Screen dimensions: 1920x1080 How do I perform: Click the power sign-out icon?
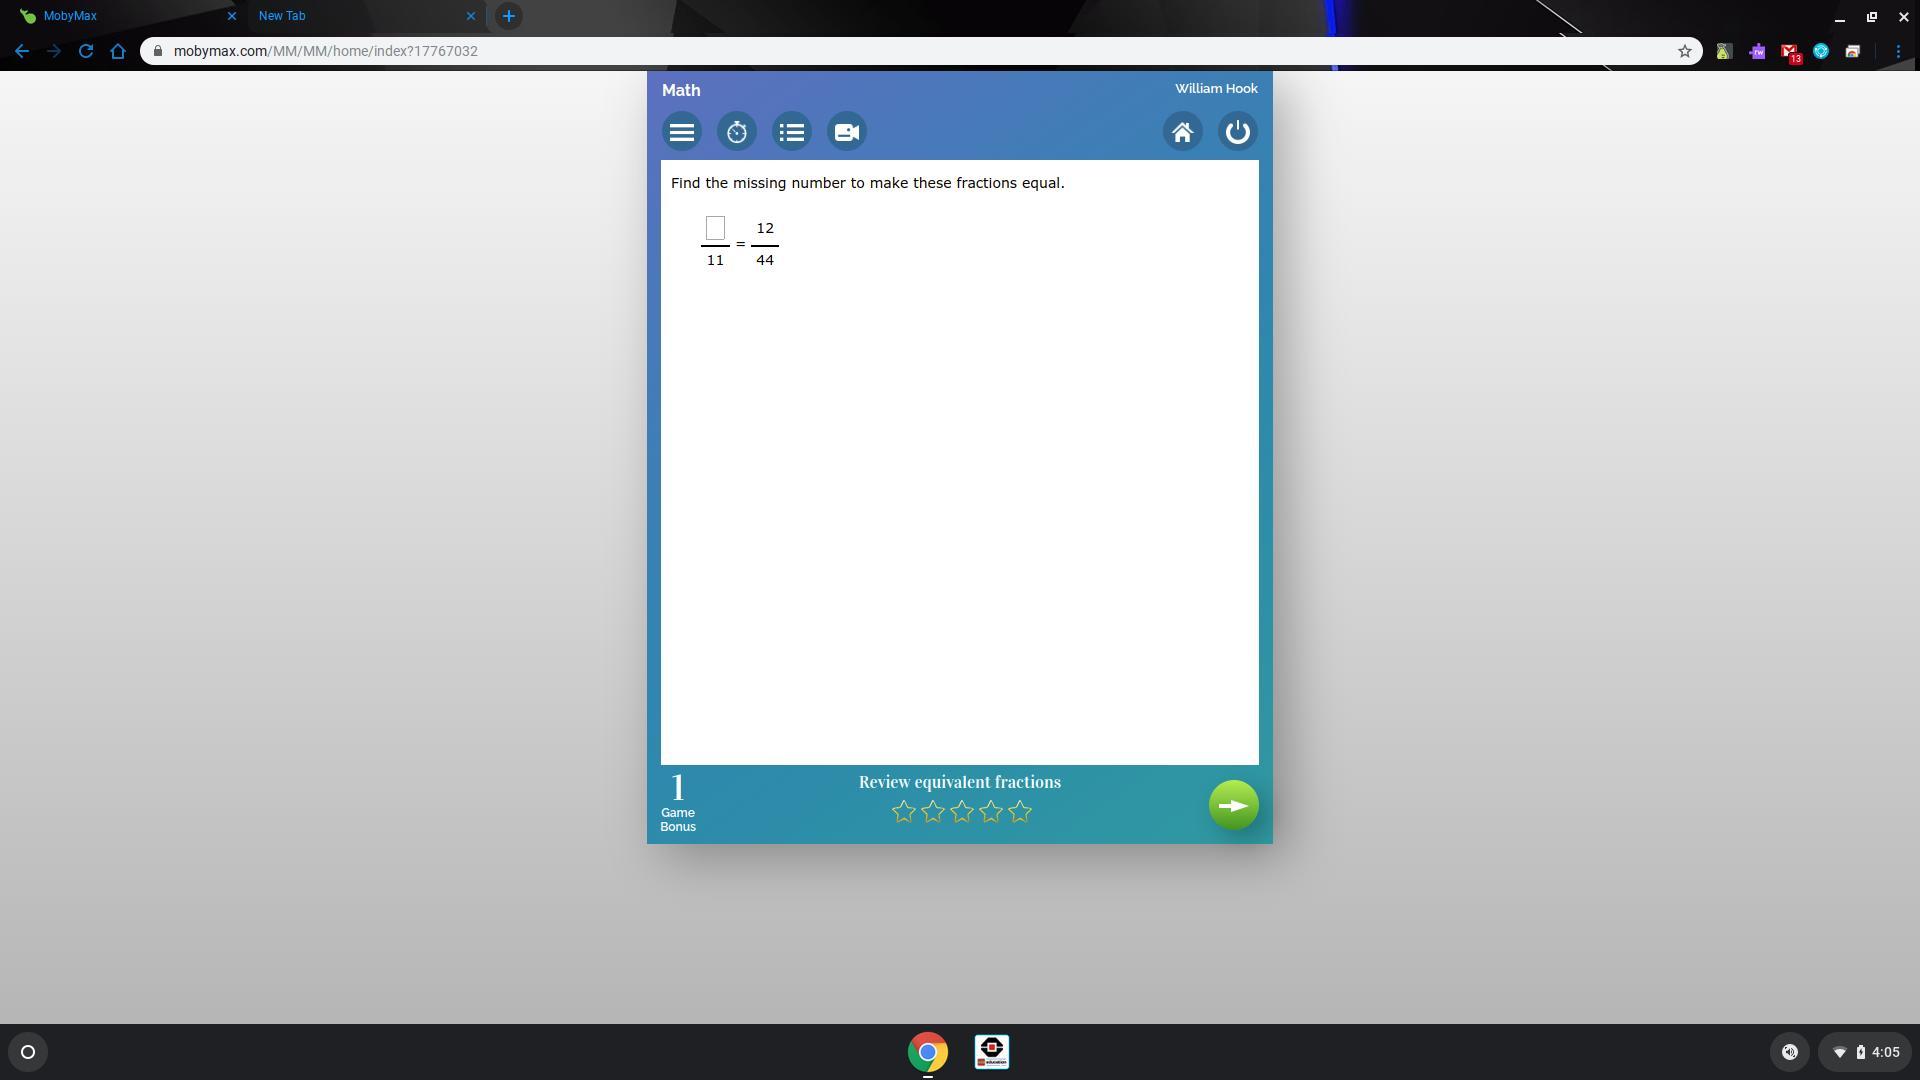pos(1237,132)
